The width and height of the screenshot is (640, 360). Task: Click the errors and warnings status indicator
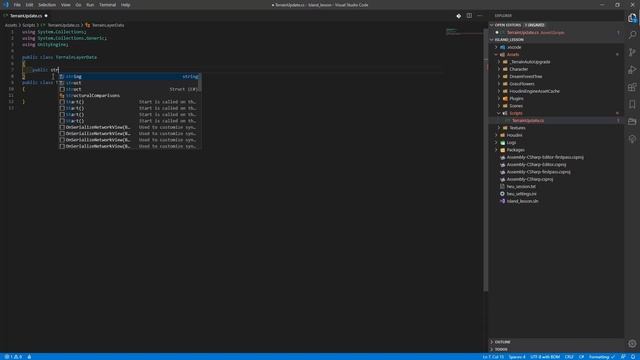[13, 357]
